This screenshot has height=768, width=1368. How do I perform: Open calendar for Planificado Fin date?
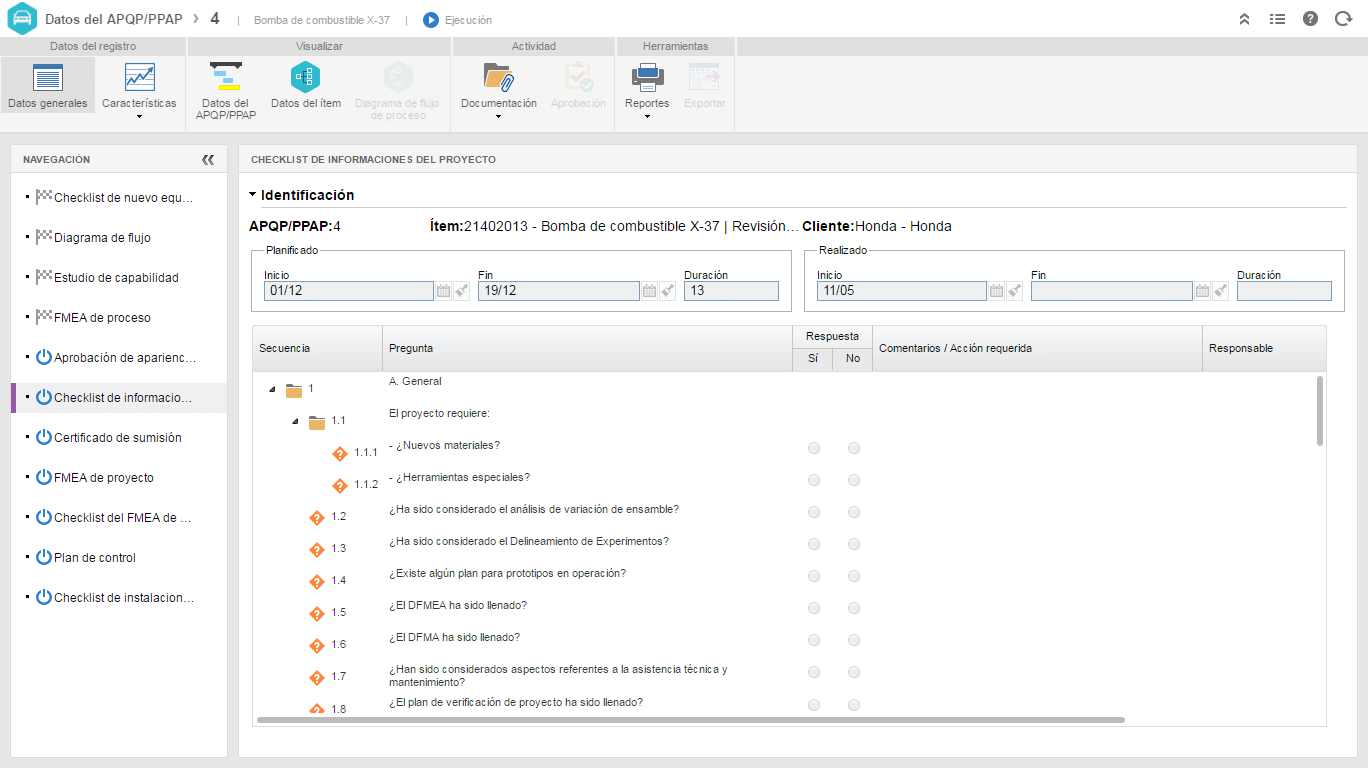tap(650, 291)
